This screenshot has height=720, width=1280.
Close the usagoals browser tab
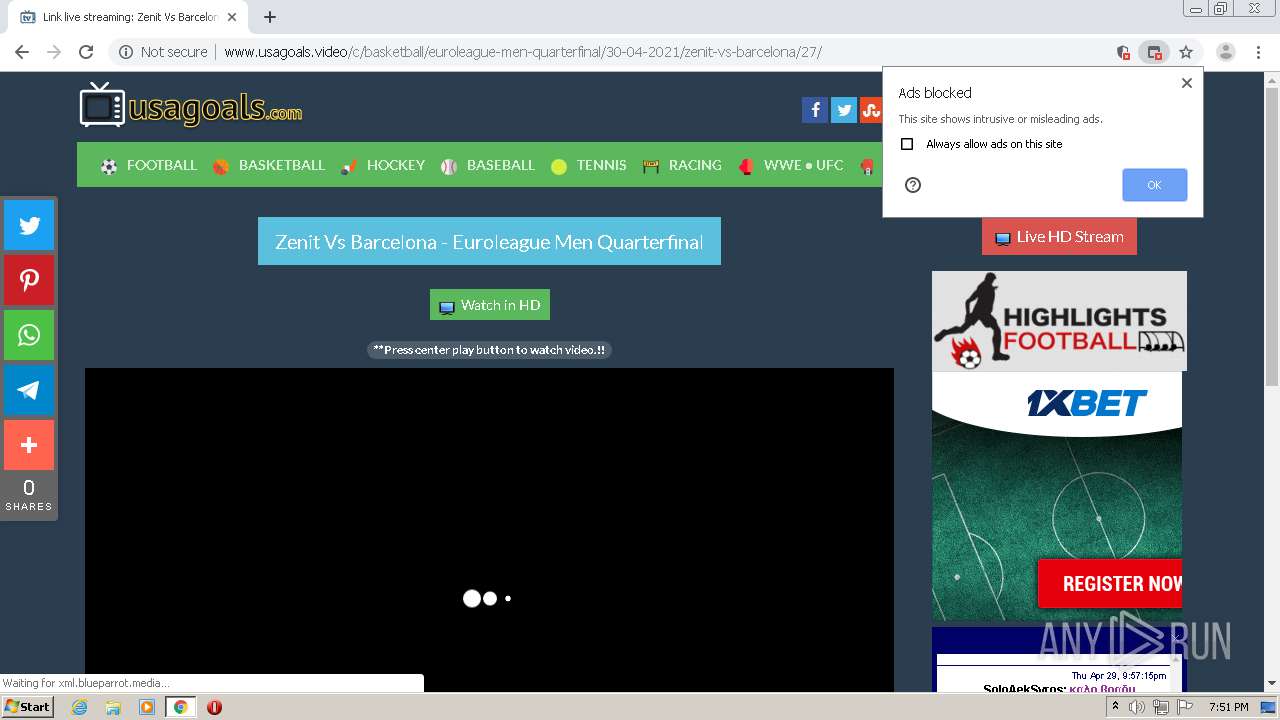coord(231,17)
